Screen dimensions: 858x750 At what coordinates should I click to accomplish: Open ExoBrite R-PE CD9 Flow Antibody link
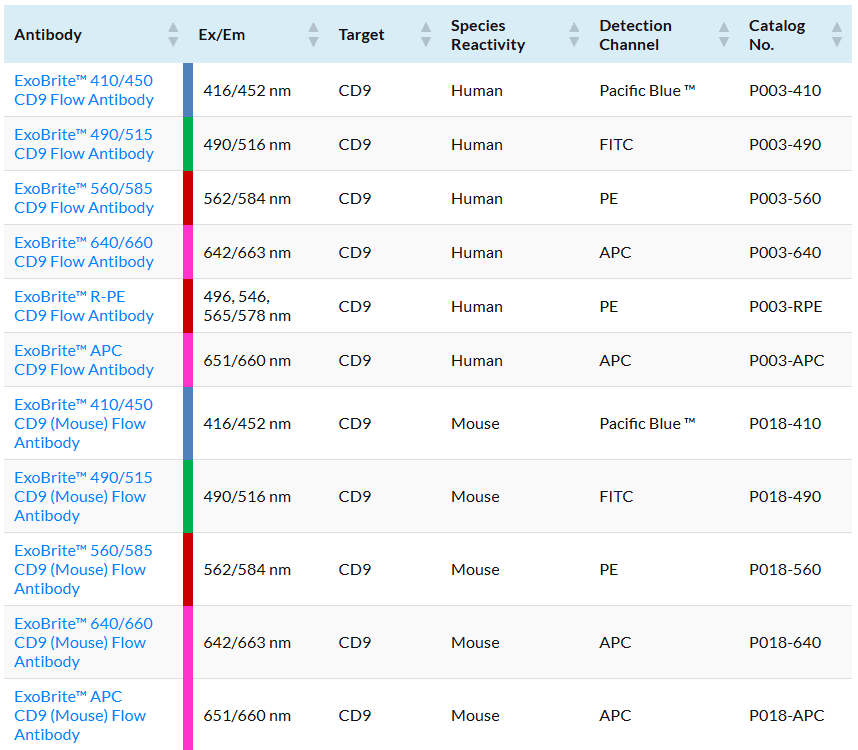coord(84,306)
